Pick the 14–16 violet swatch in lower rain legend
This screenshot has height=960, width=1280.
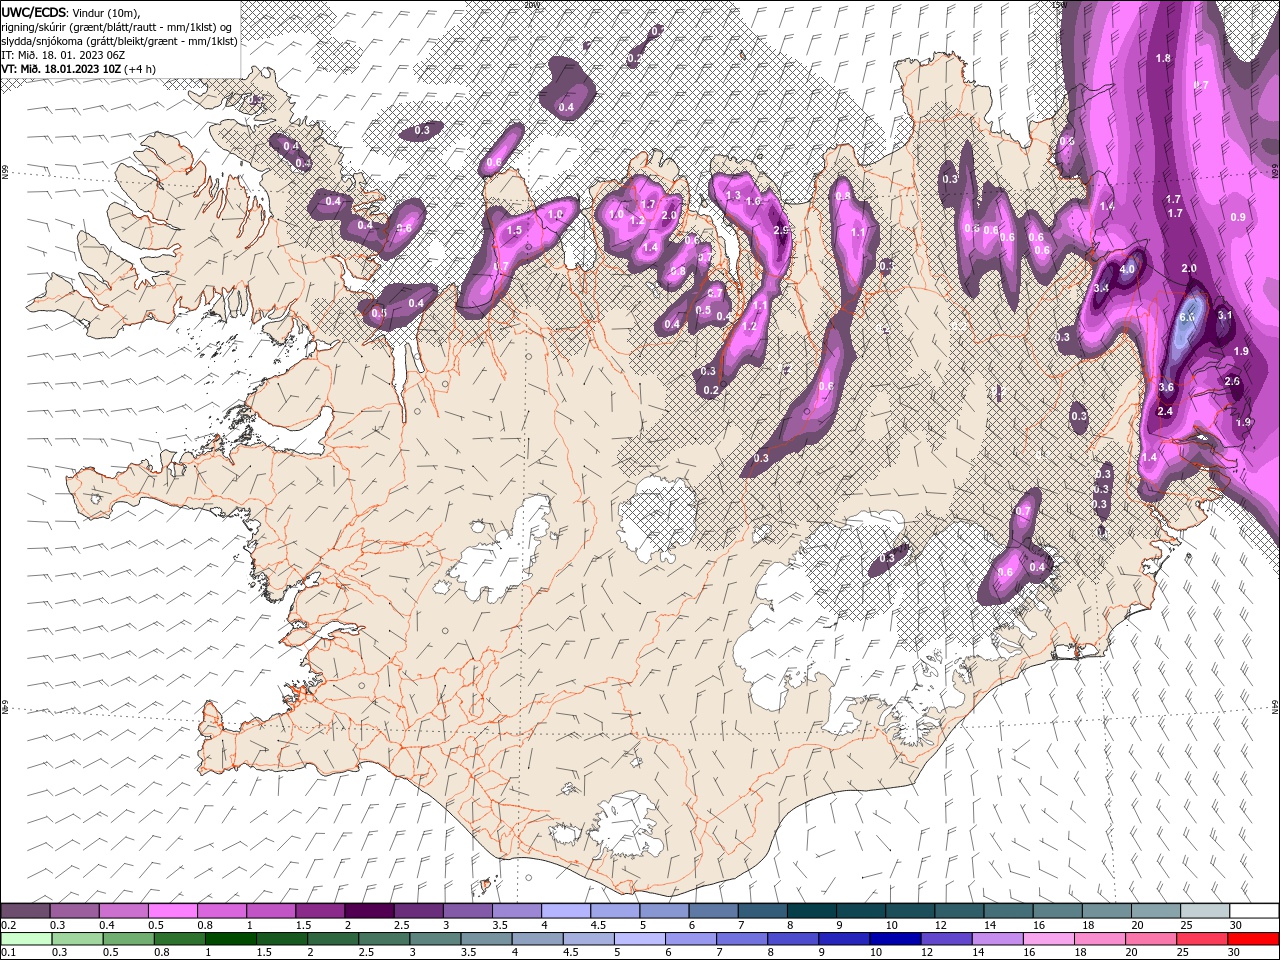pos(997,939)
